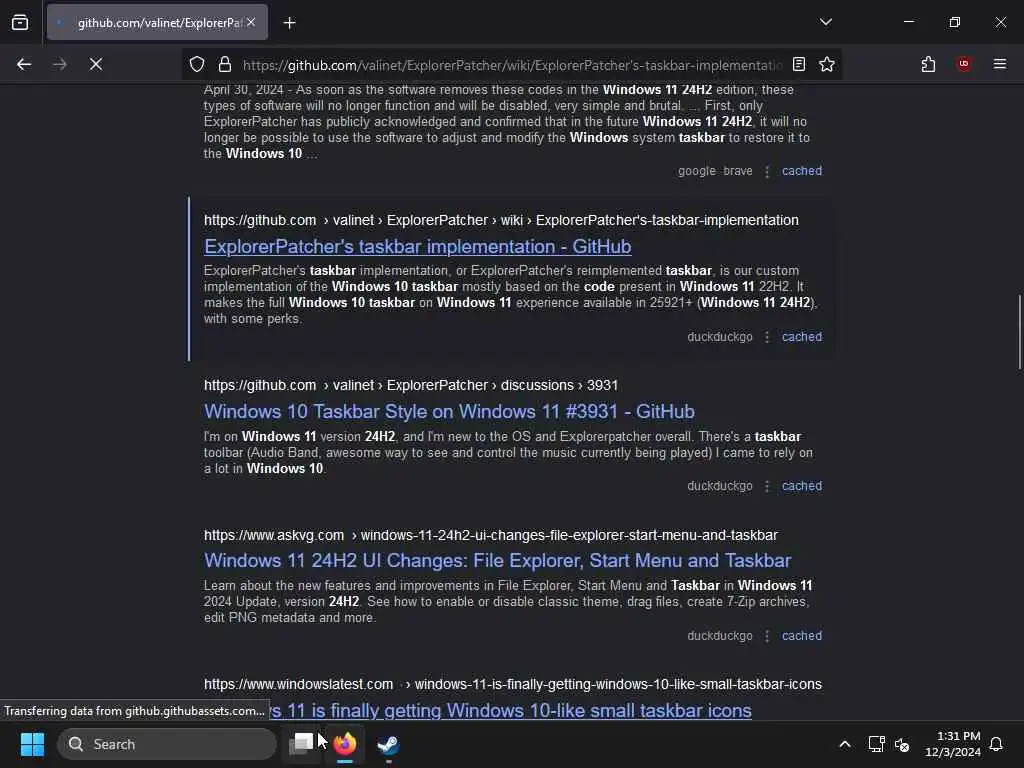
Task: Open Firefox View button in tab strip
Action: pos(20,23)
